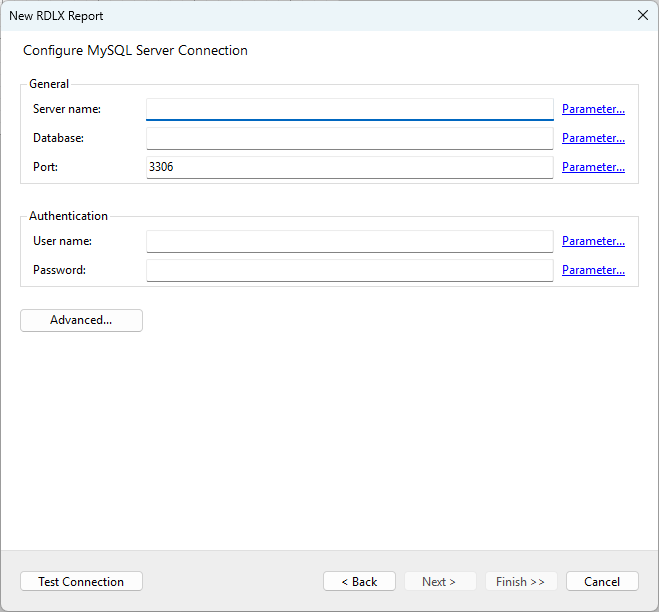This screenshot has width=659, height=612.
Task: Click the Password label
Action: (x=59, y=270)
